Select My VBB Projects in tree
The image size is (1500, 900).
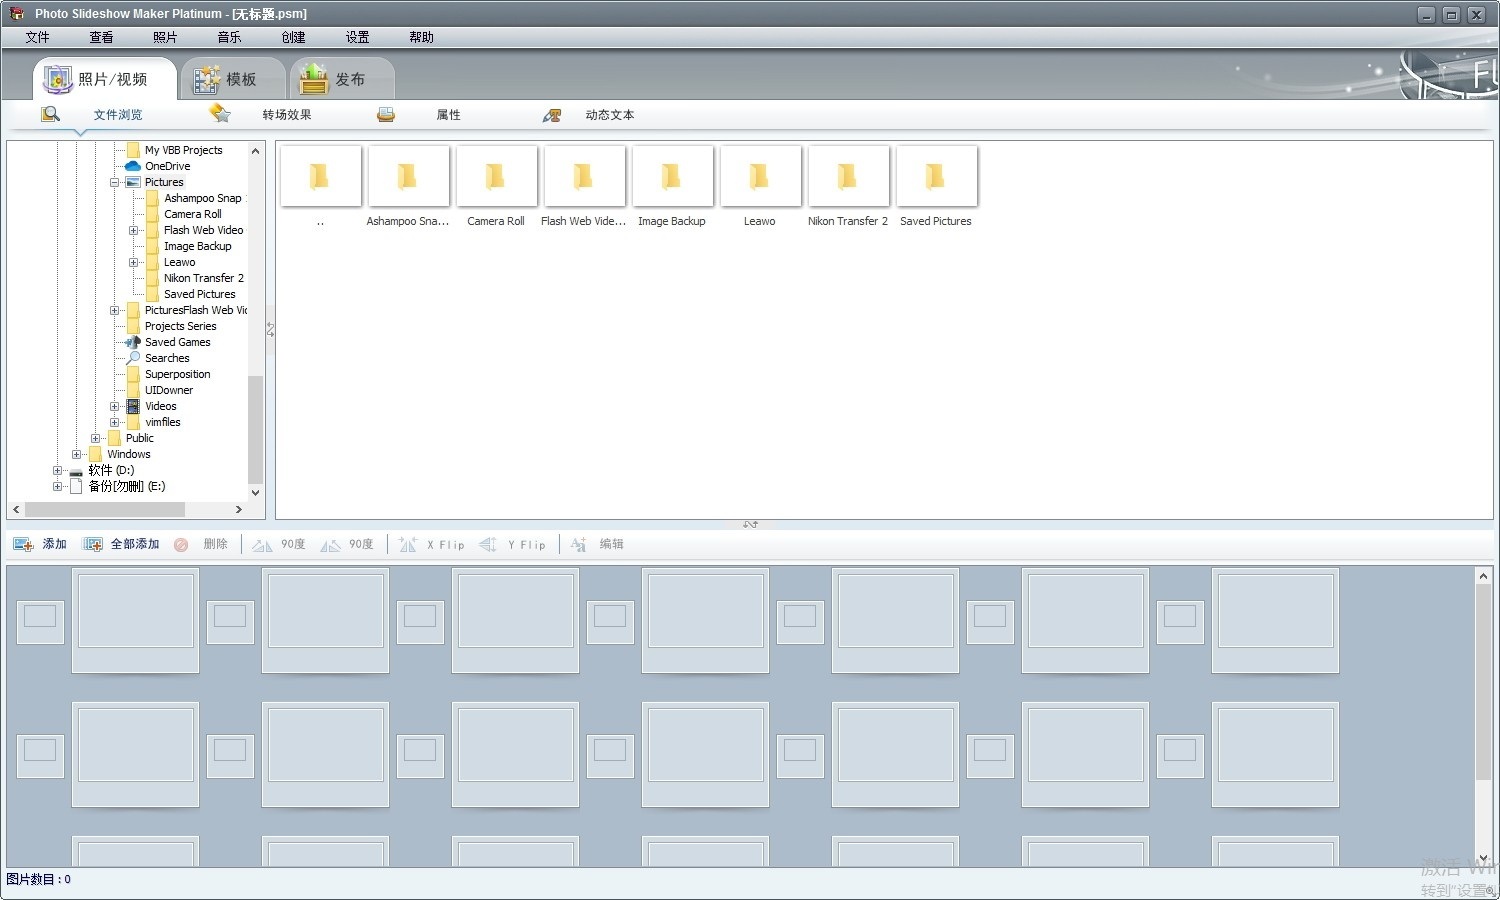(x=183, y=150)
